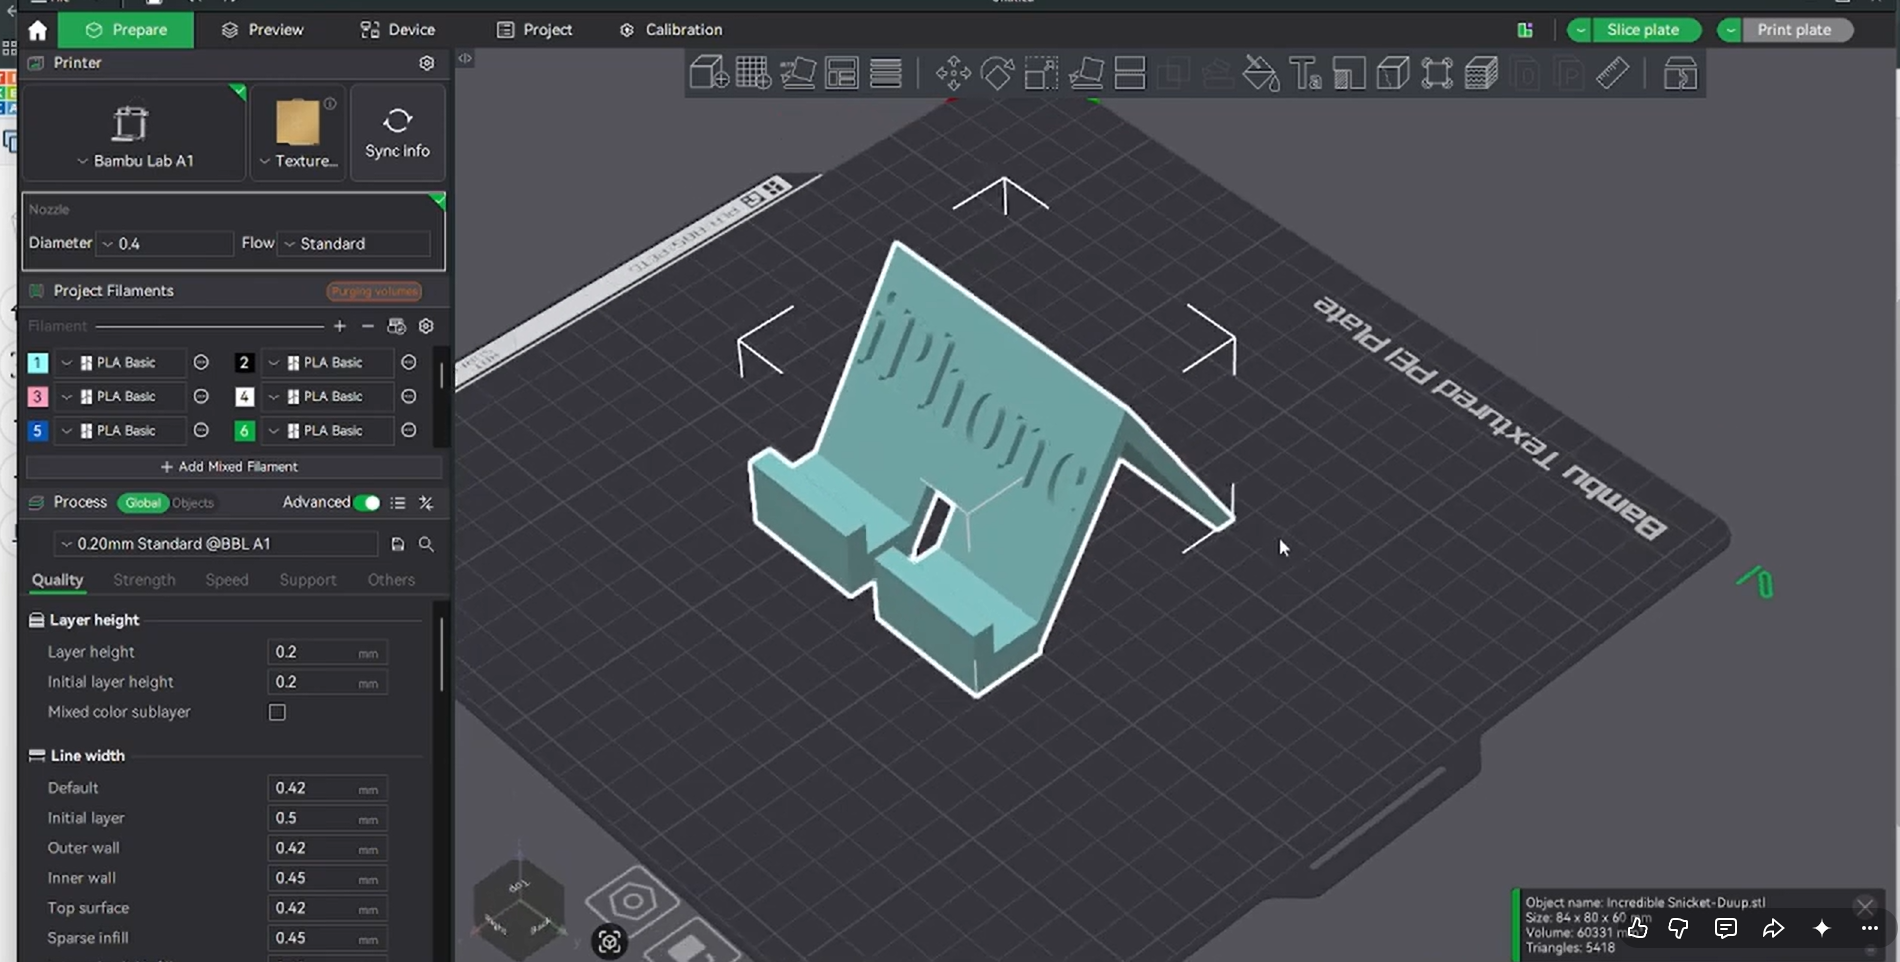Switch to the Preview tab
1900x962 pixels.
coord(263,30)
